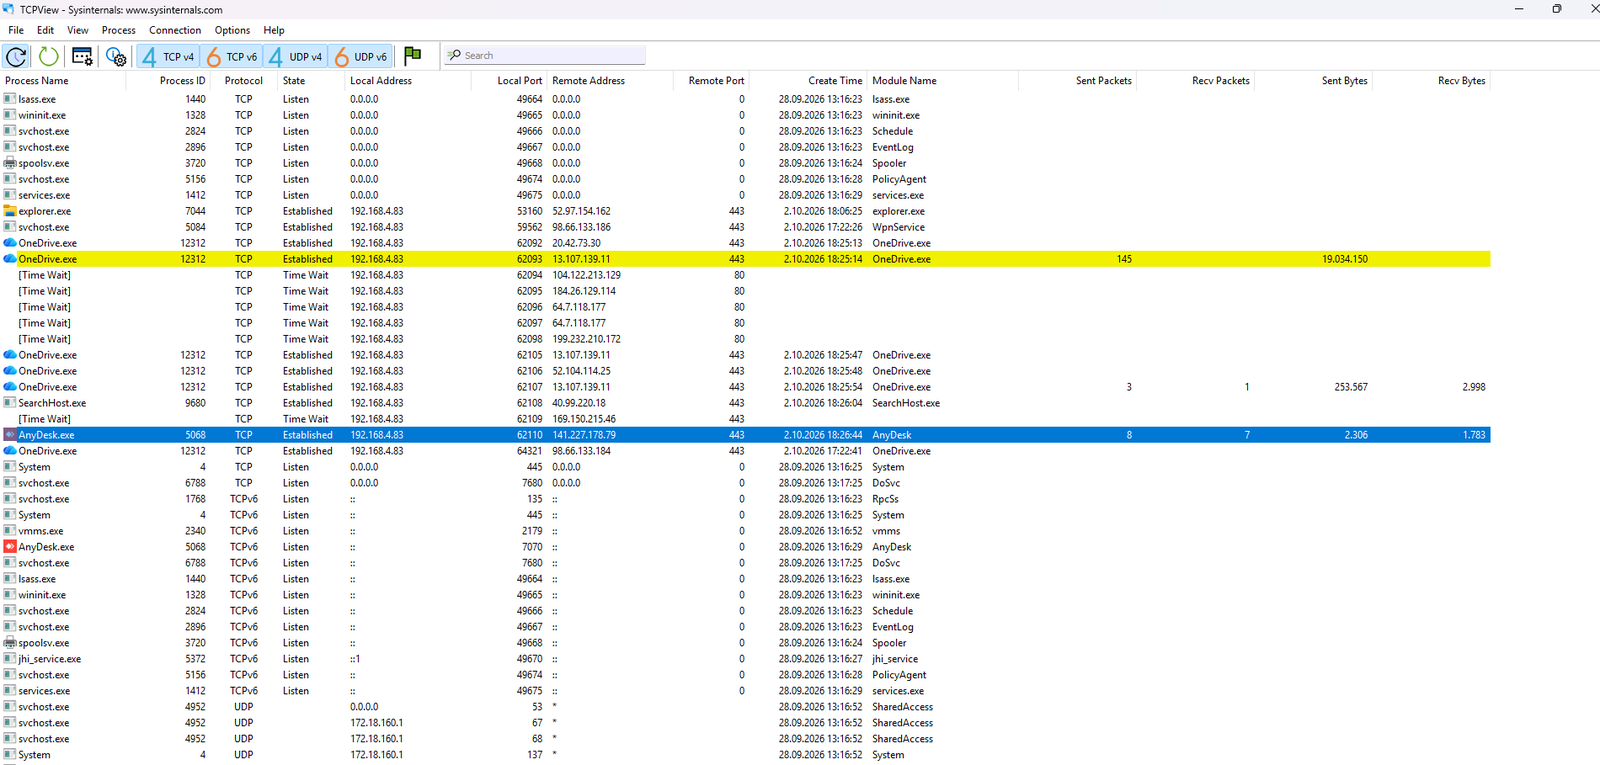
Task: Click the Search input field
Action: click(545, 56)
